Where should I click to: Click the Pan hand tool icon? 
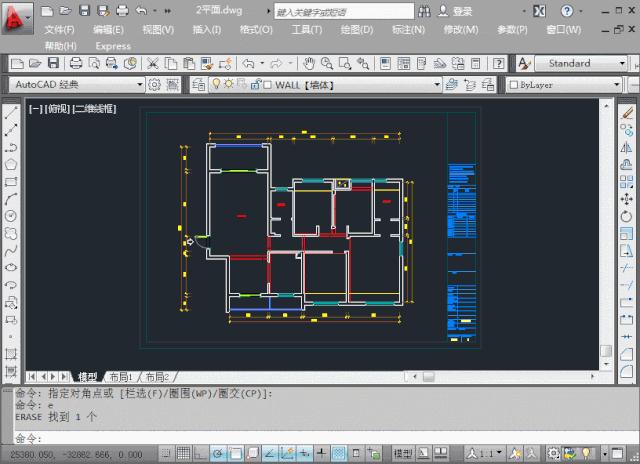[x=309, y=63]
